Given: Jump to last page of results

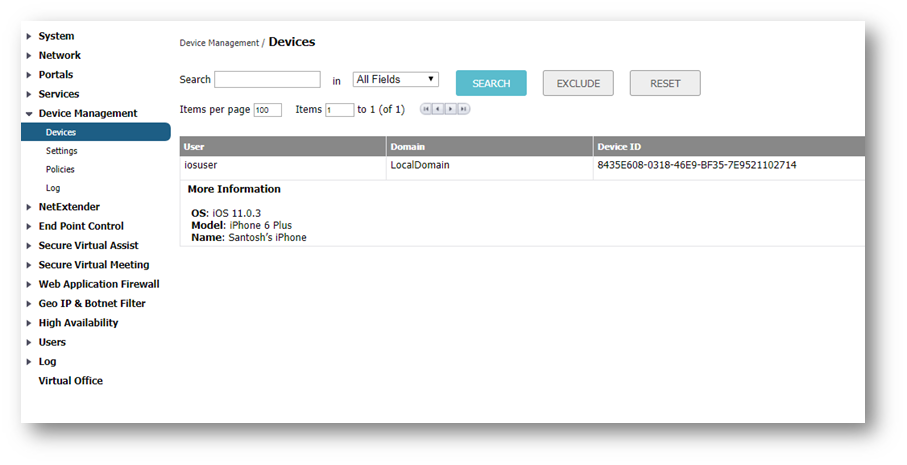Looking at the screenshot, I should pos(463,109).
